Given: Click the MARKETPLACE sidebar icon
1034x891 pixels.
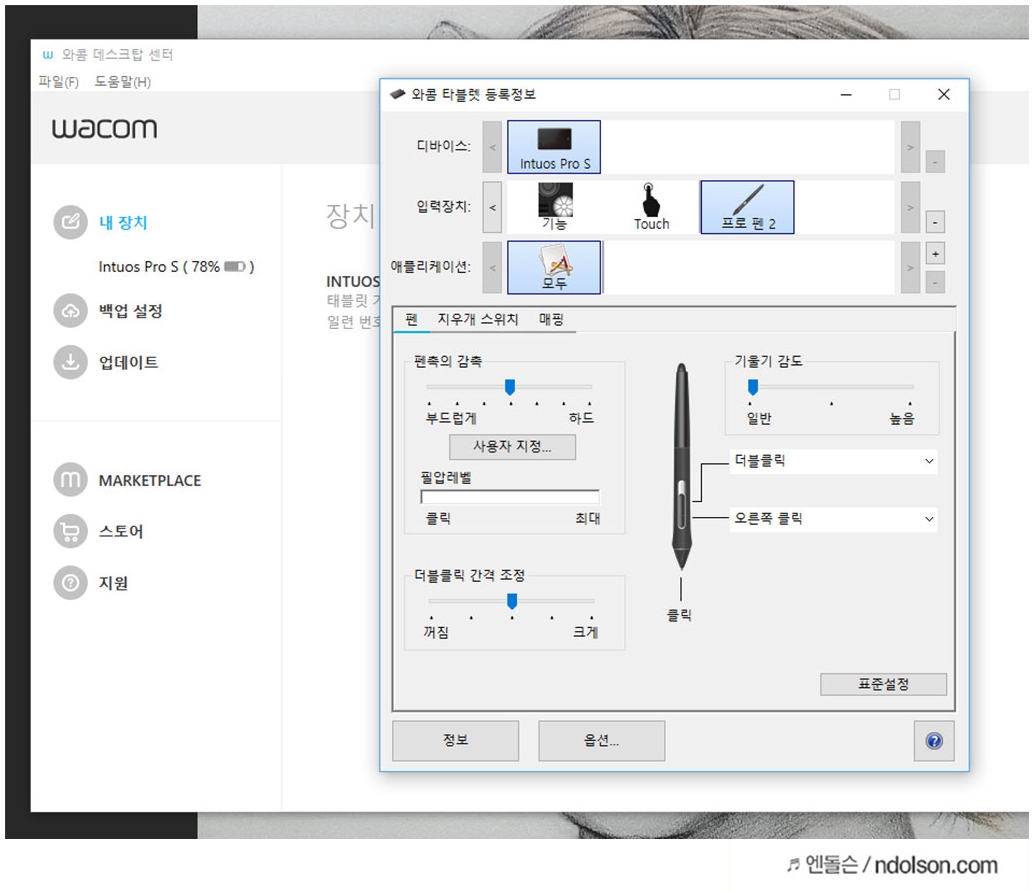Looking at the screenshot, I should point(71,479).
